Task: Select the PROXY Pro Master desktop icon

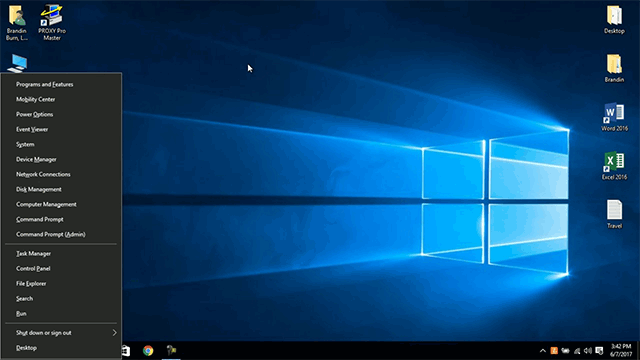Action: coord(52,22)
